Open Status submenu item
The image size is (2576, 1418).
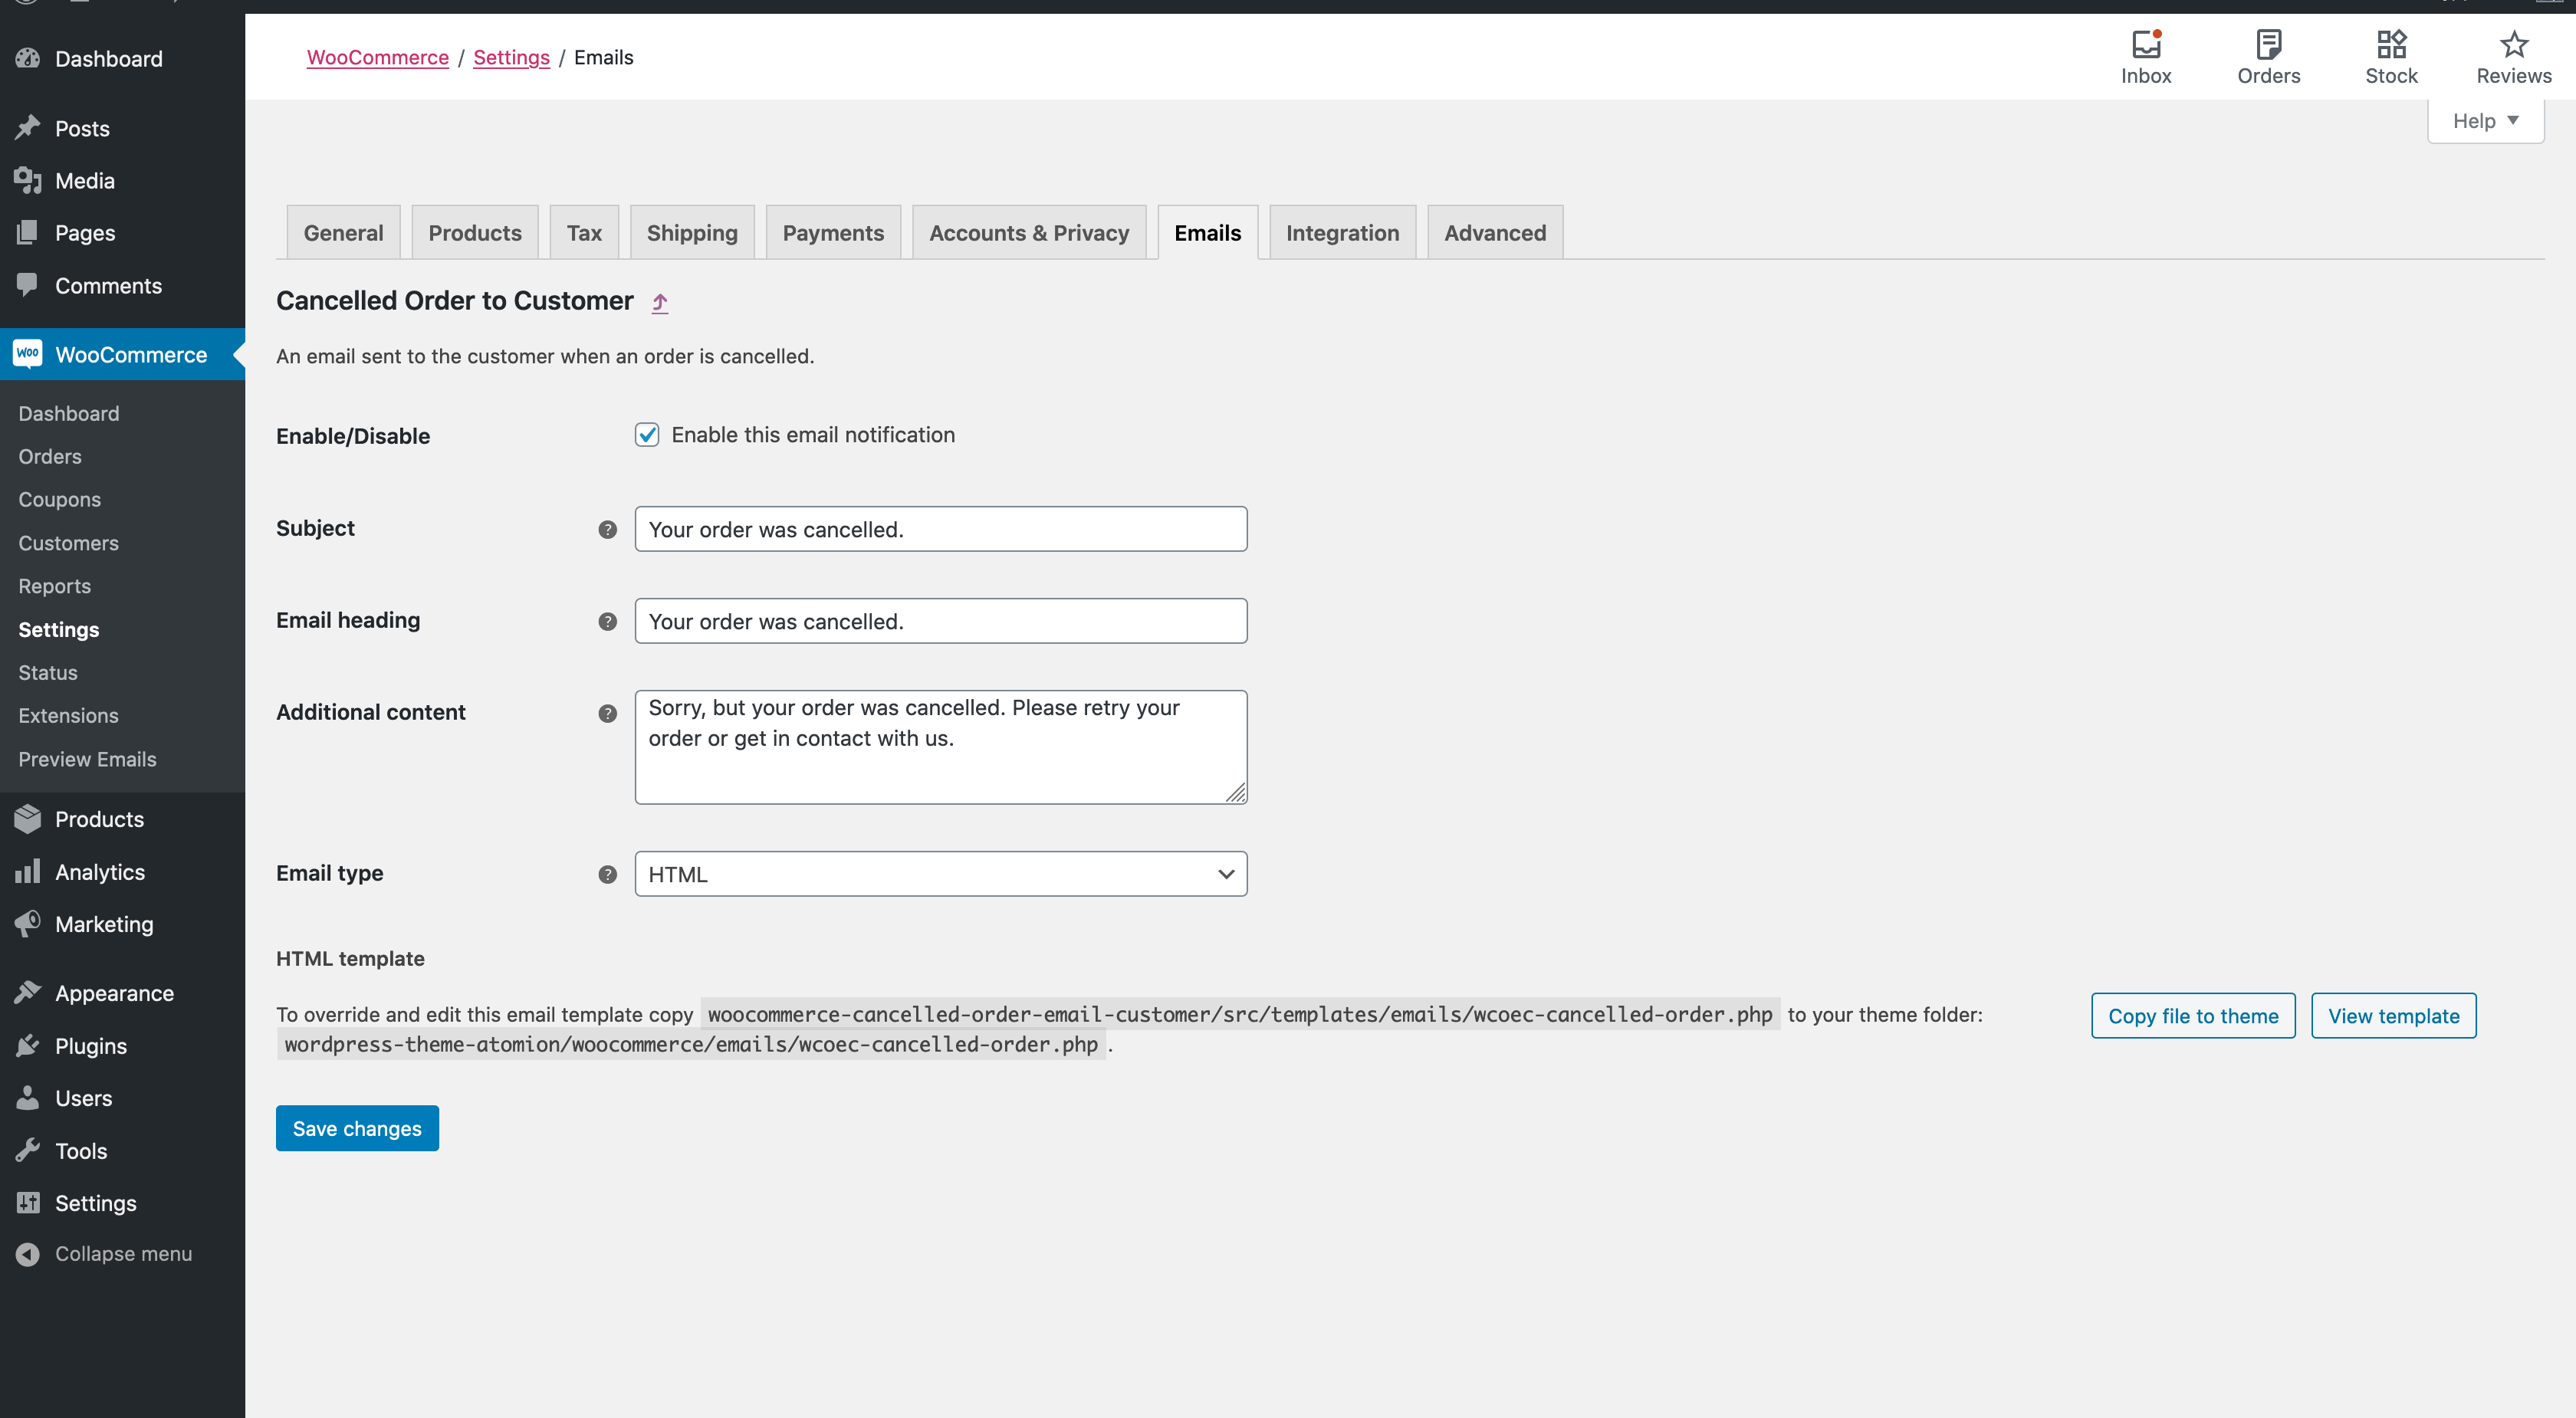(47, 672)
